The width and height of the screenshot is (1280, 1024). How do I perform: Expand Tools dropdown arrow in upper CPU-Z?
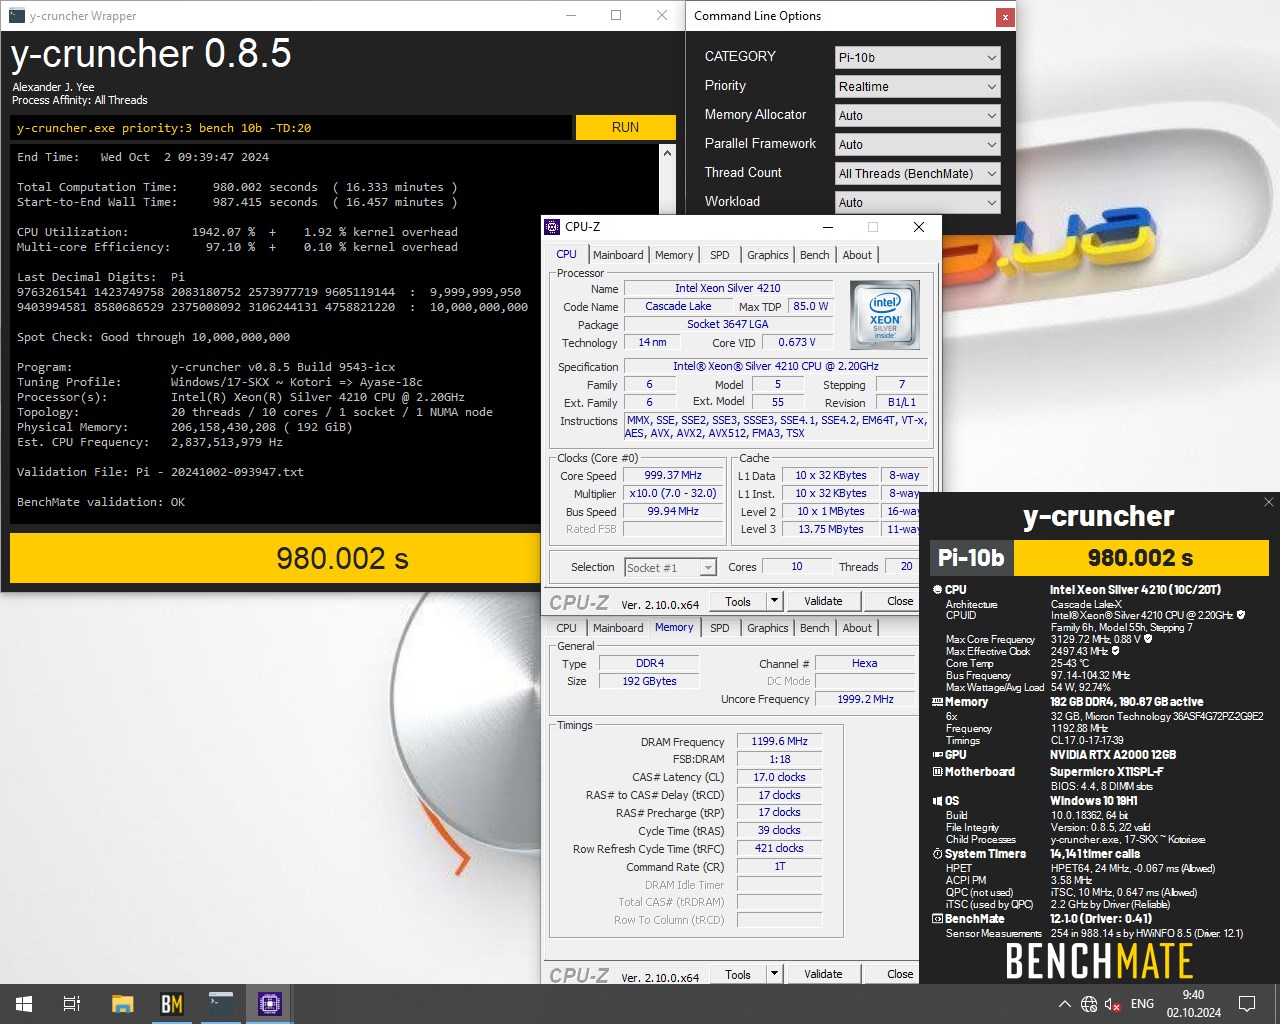(774, 601)
